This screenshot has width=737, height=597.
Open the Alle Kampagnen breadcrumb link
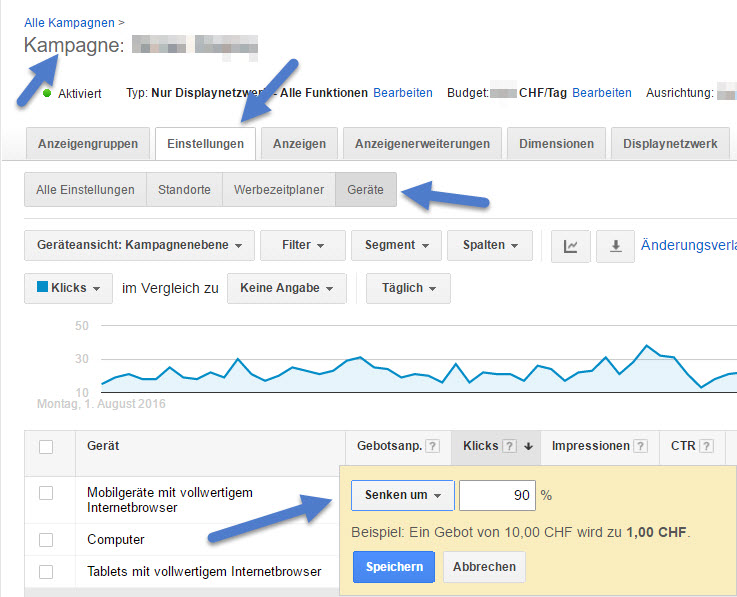(68, 22)
